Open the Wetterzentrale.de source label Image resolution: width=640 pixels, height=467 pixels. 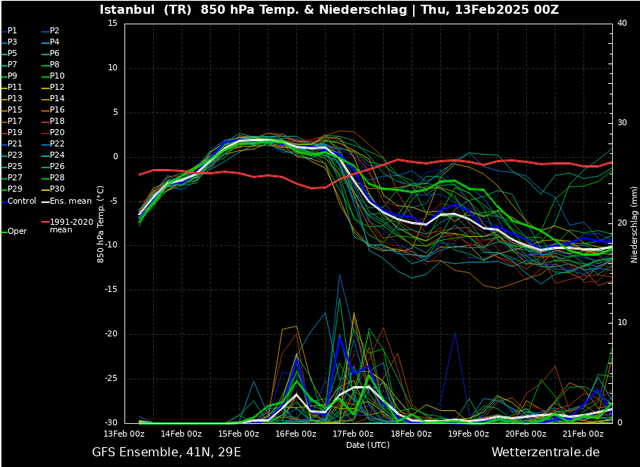pos(545,452)
